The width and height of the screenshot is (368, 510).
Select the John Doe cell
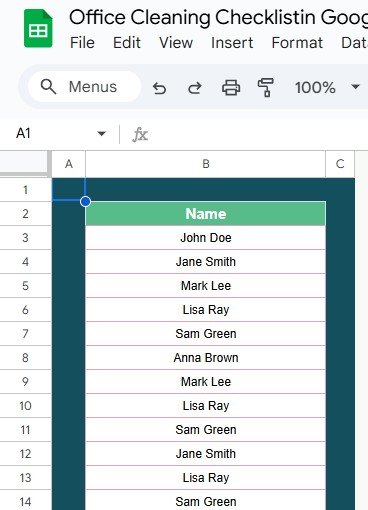coord(206,238)
